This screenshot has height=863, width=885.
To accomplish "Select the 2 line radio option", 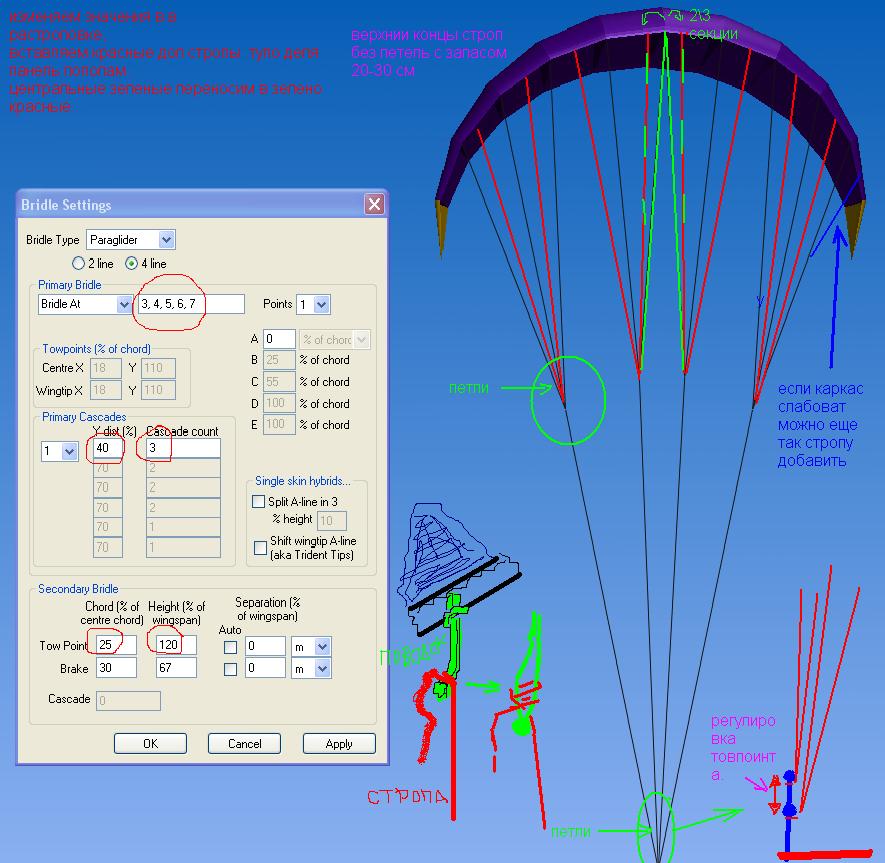I will [79, 264].
